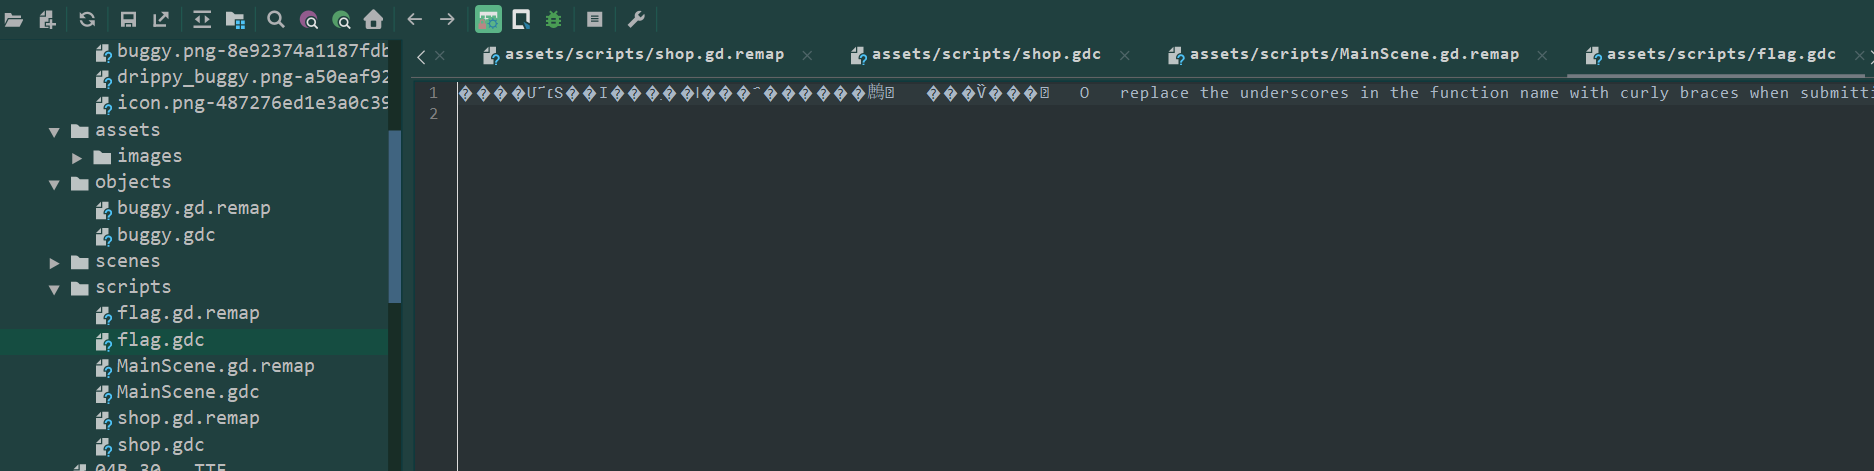Image resolution: width=1874 pixels, height=471 pixels.
Task: Expand the scenes folder
Action: pos(54,263)
